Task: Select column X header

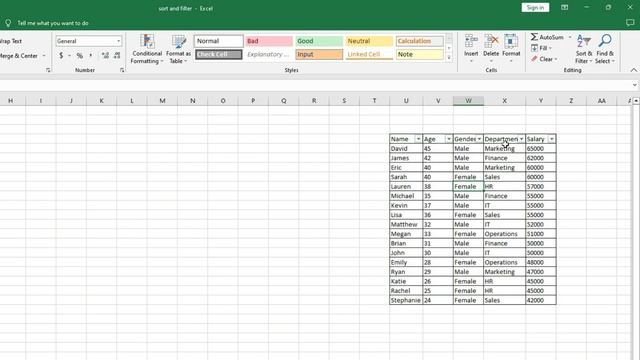Action: click(x=504, y=101)
